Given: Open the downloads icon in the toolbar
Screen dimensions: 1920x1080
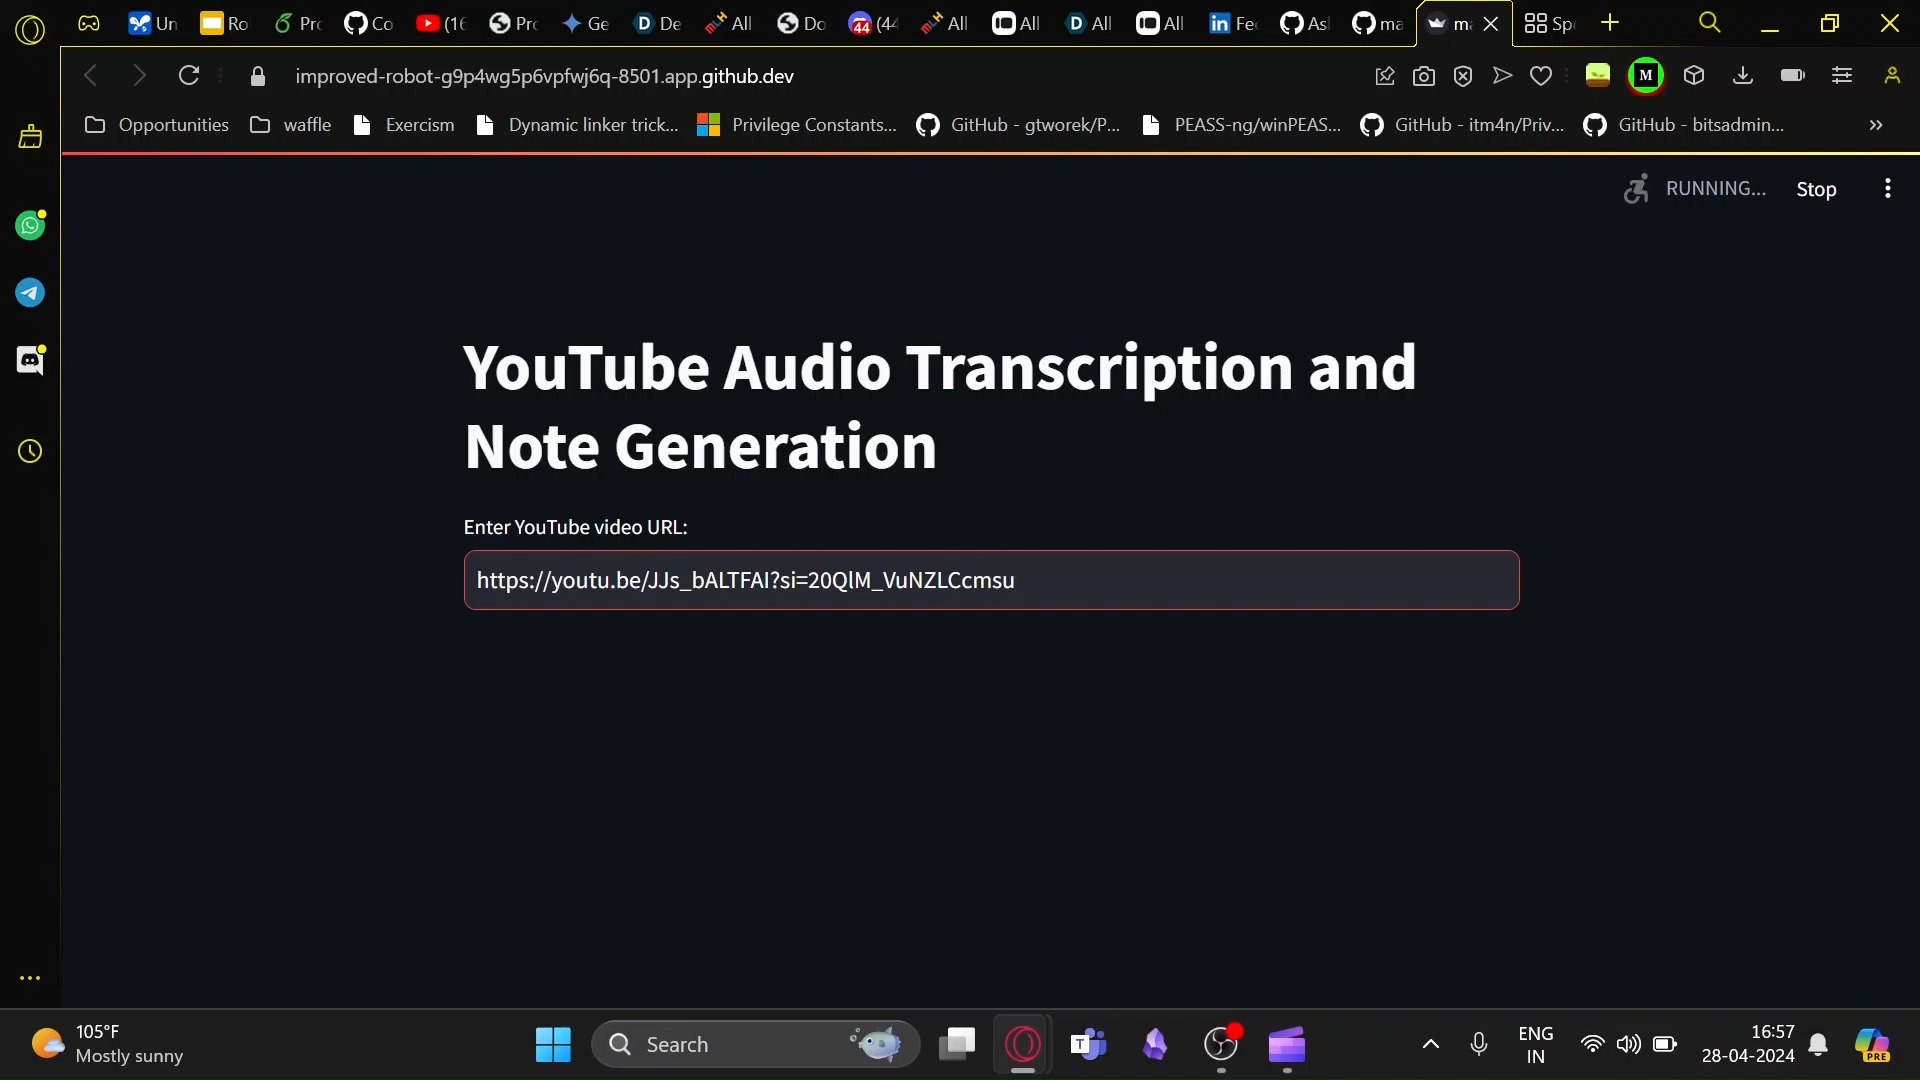Looking at the screenshot, I should coord(1743,76).
